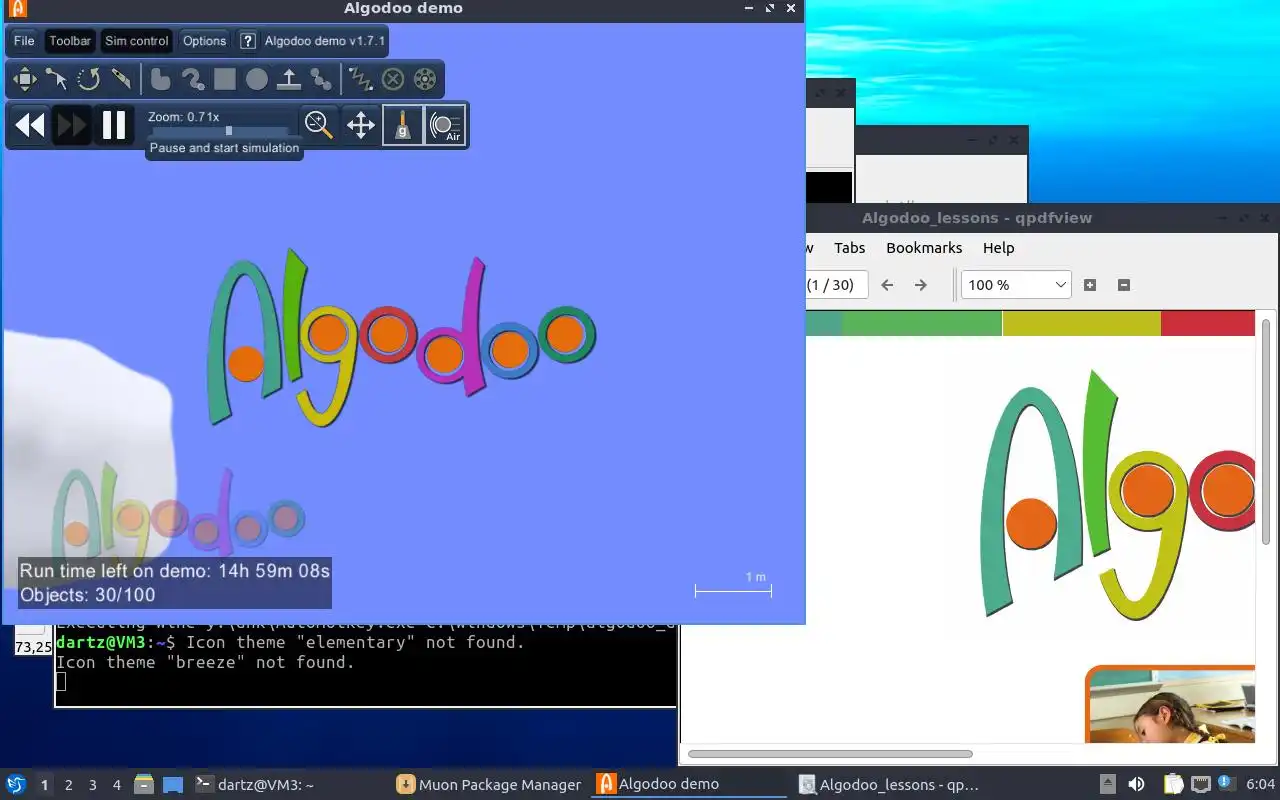Select the Fixate tool
1280x800 pixels.
(x=393, y=79)
